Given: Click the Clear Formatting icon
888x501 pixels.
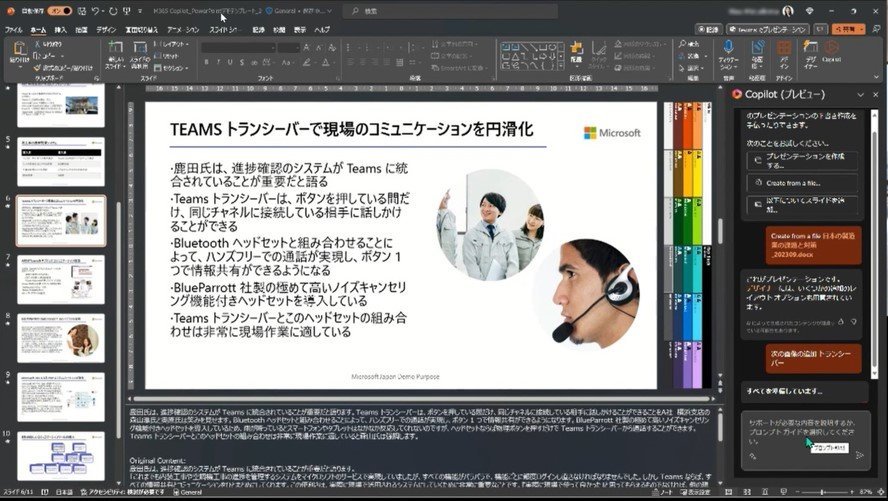Looking at the screenshot, I should 332,48.
